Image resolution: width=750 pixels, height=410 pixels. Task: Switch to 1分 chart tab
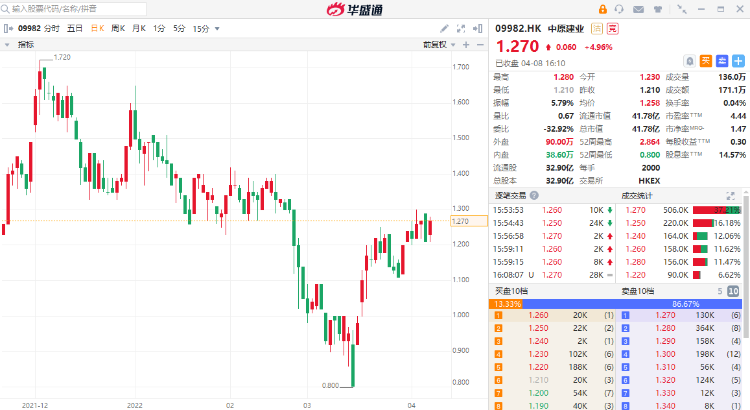[x=159, y=29]
